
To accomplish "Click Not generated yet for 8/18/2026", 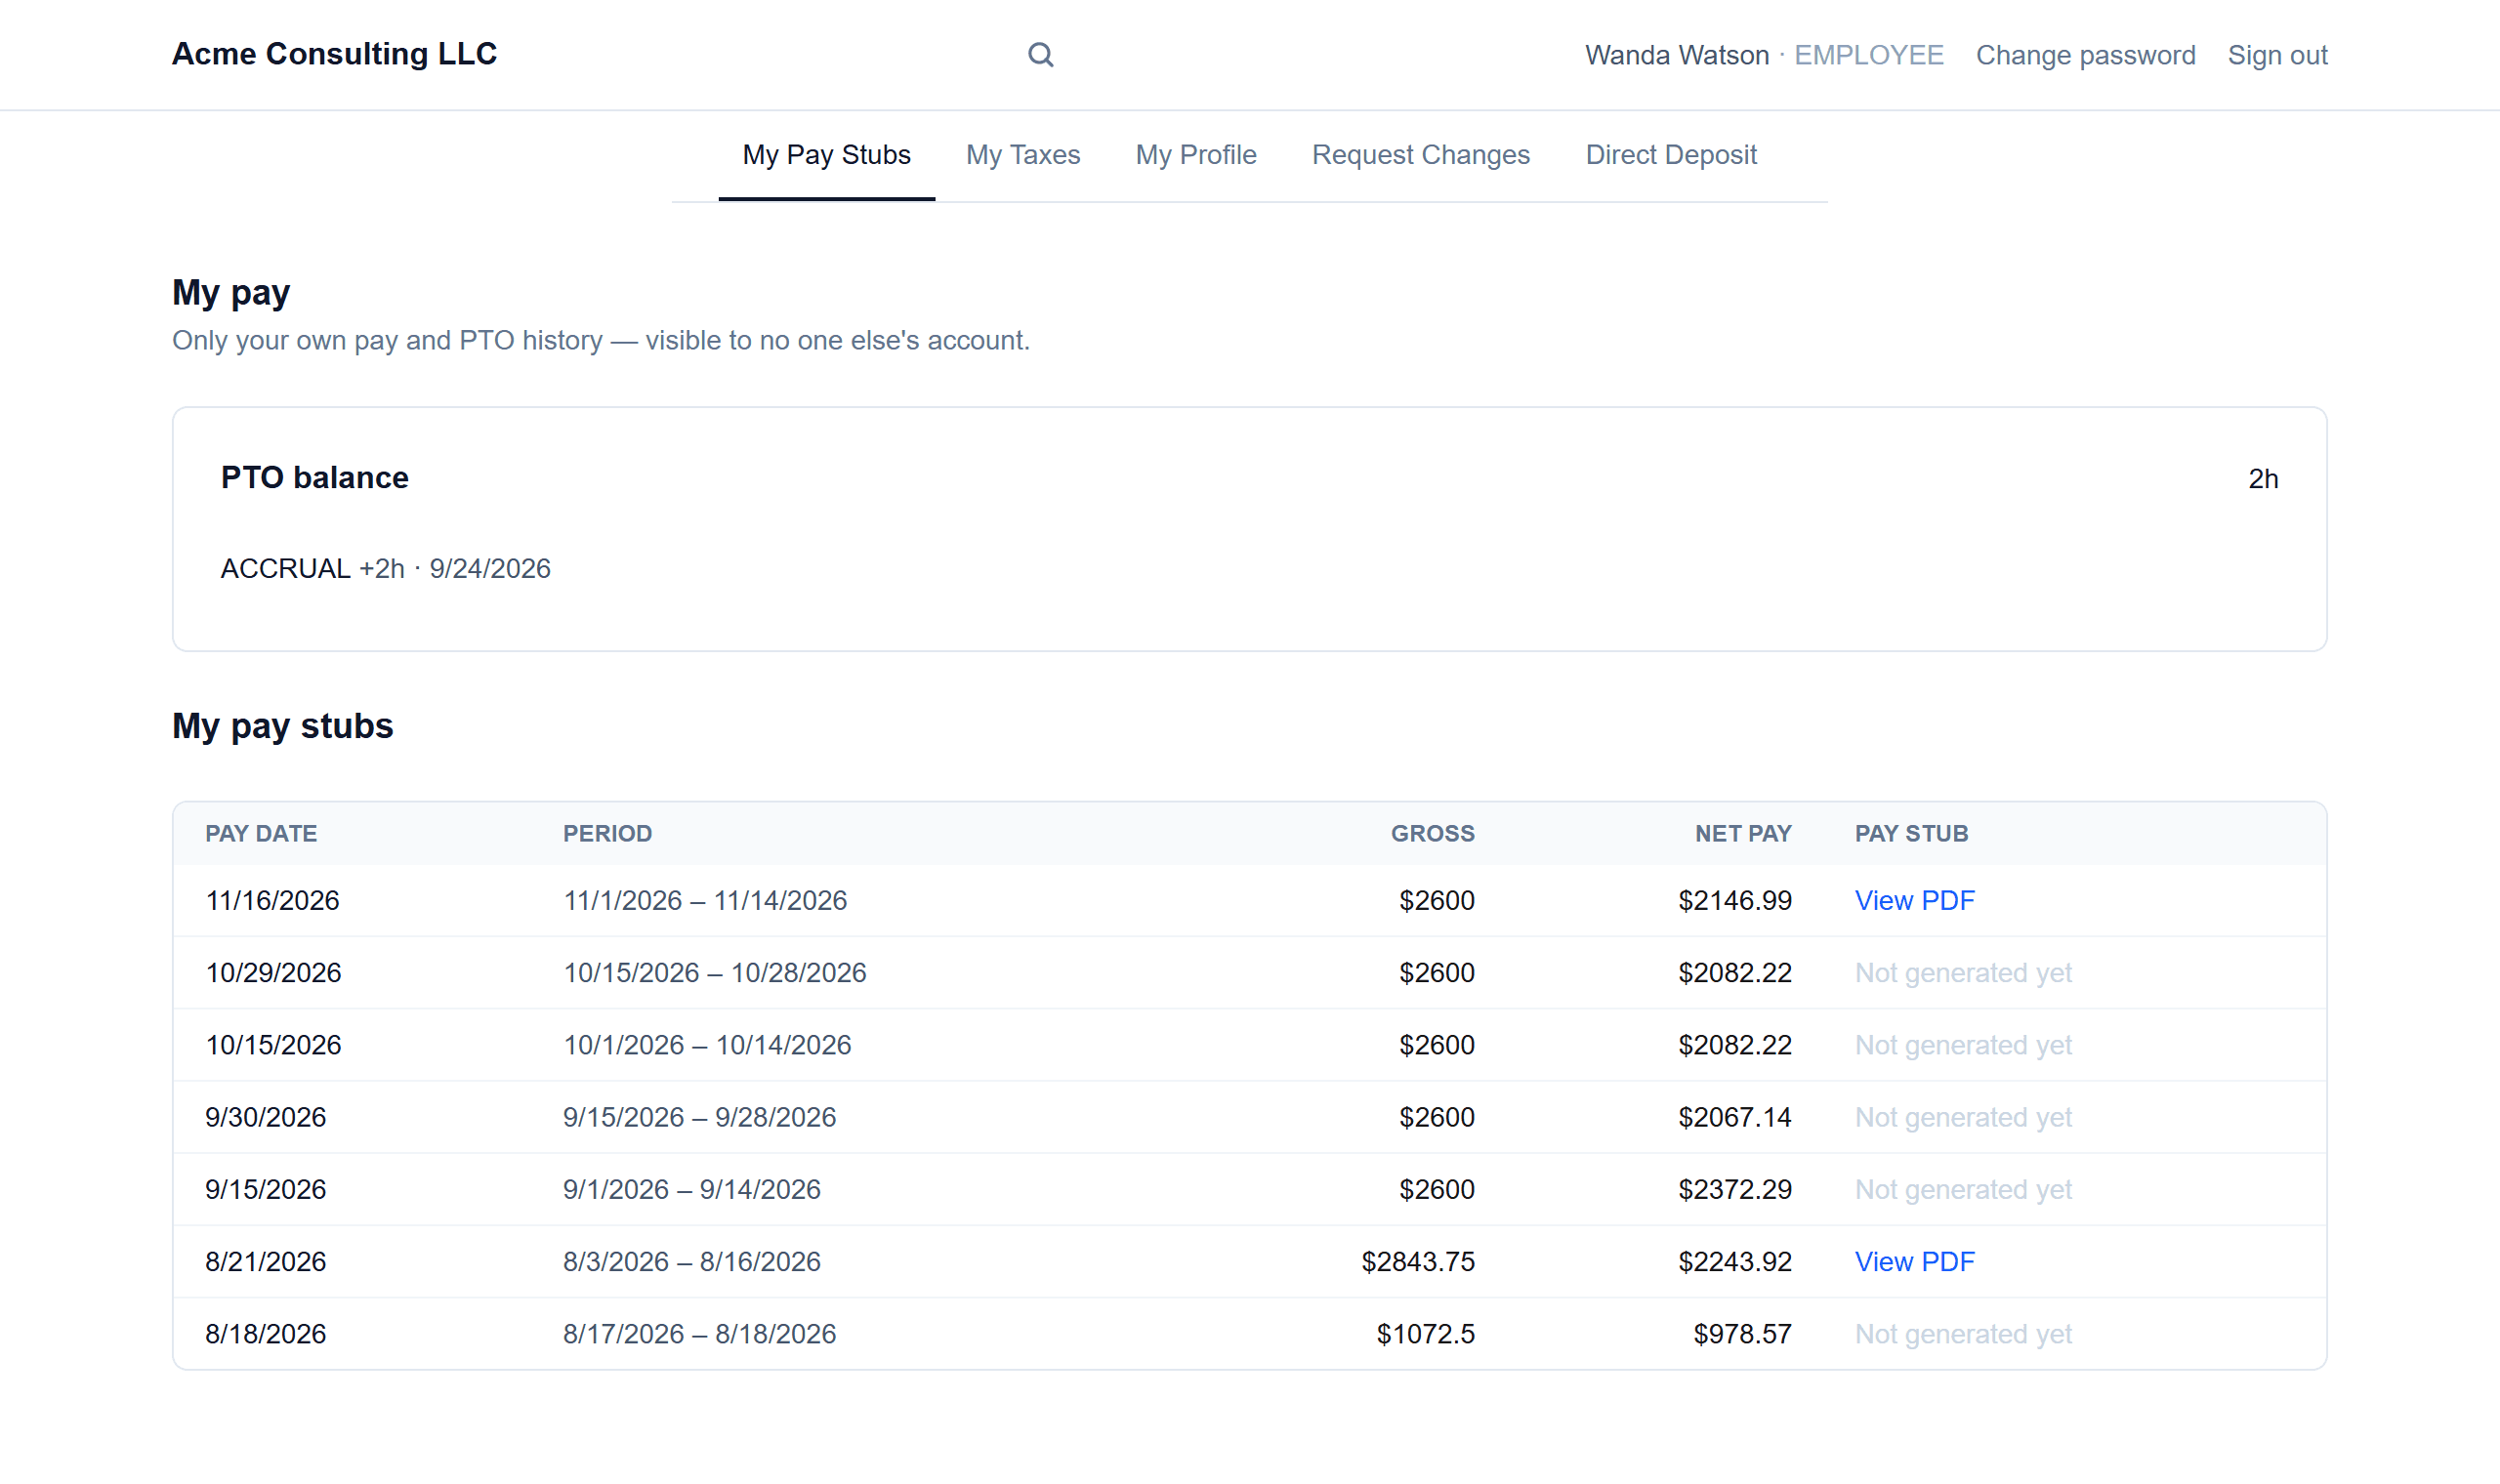I will click(1962, 1333).
